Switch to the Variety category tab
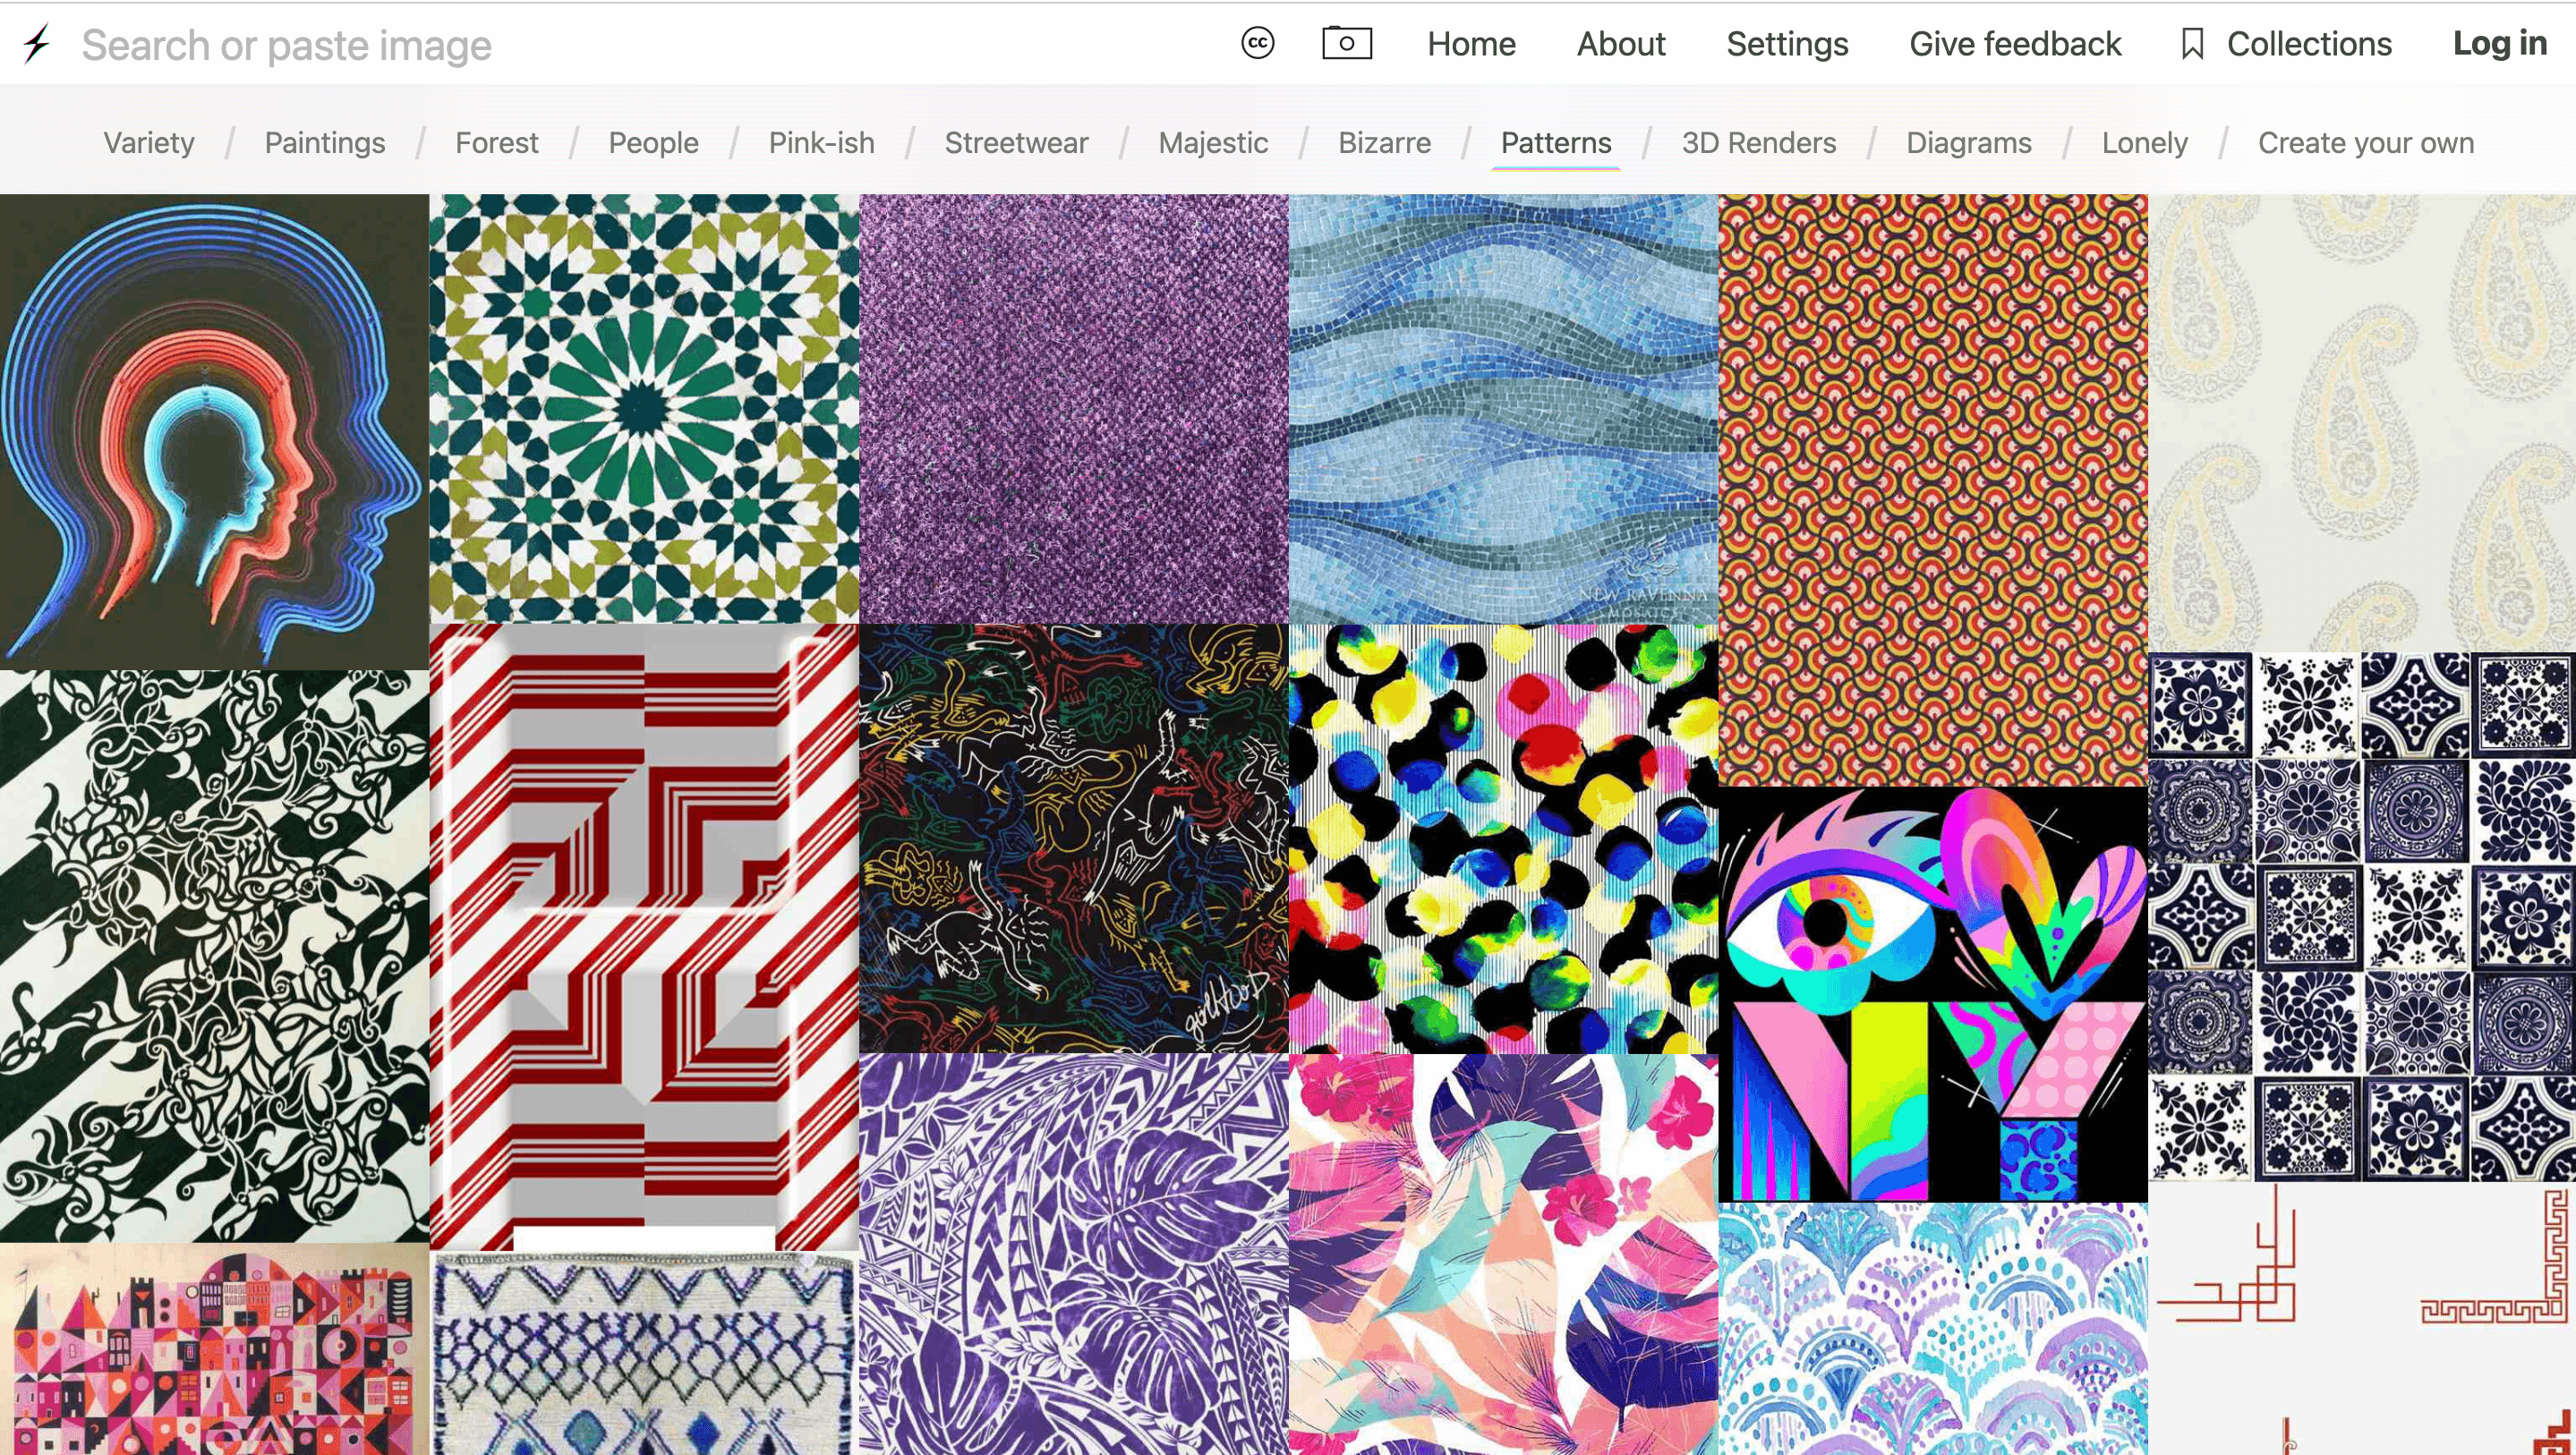This screenshot has width=2576, height=1455. coord(149,143)
